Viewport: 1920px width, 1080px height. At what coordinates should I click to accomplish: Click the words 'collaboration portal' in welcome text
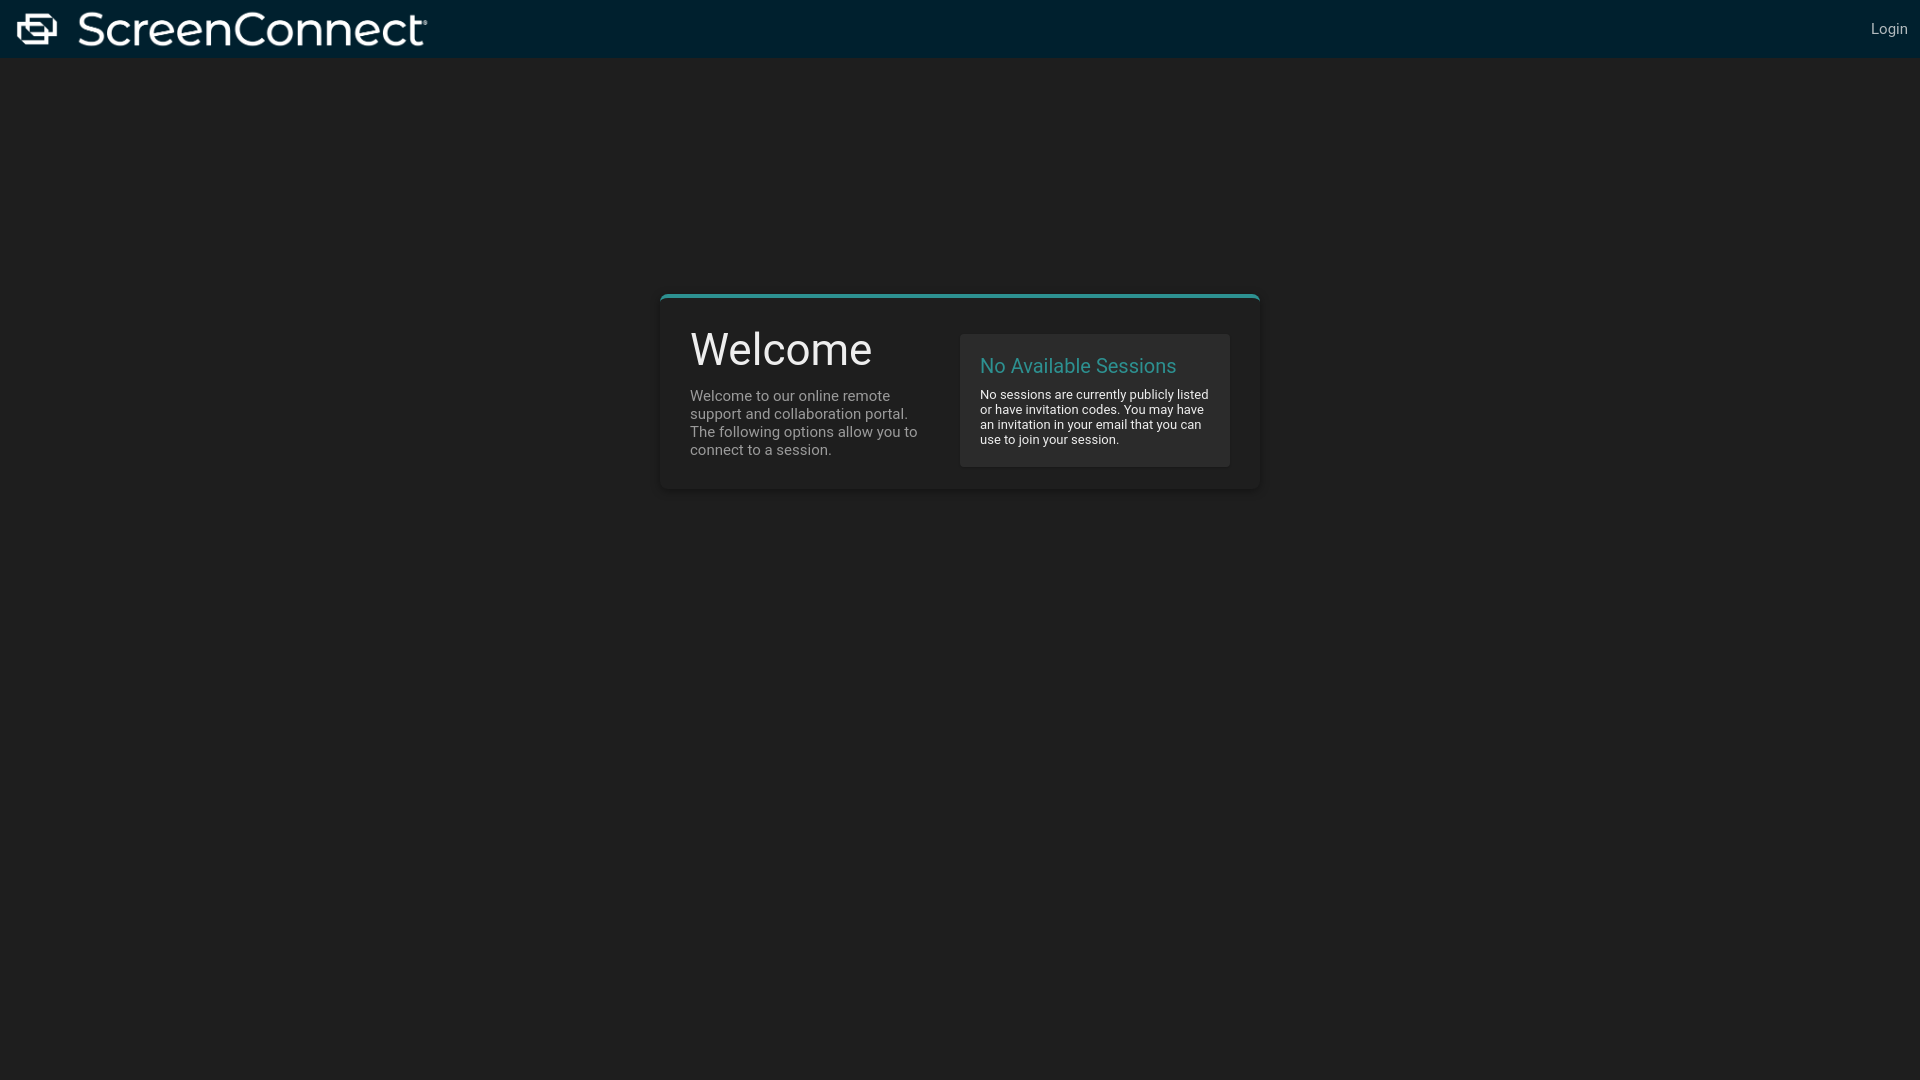(x=839, y=414)
